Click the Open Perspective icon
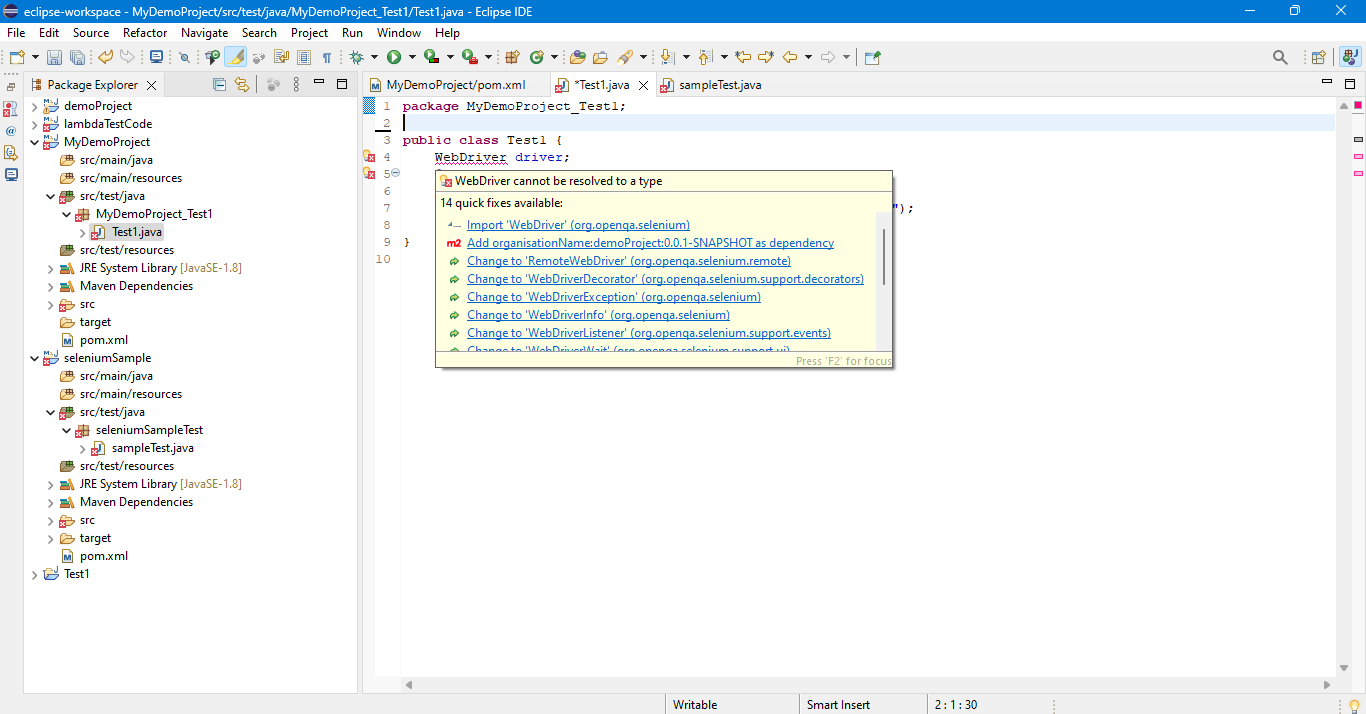 [x=1318, y=58]
